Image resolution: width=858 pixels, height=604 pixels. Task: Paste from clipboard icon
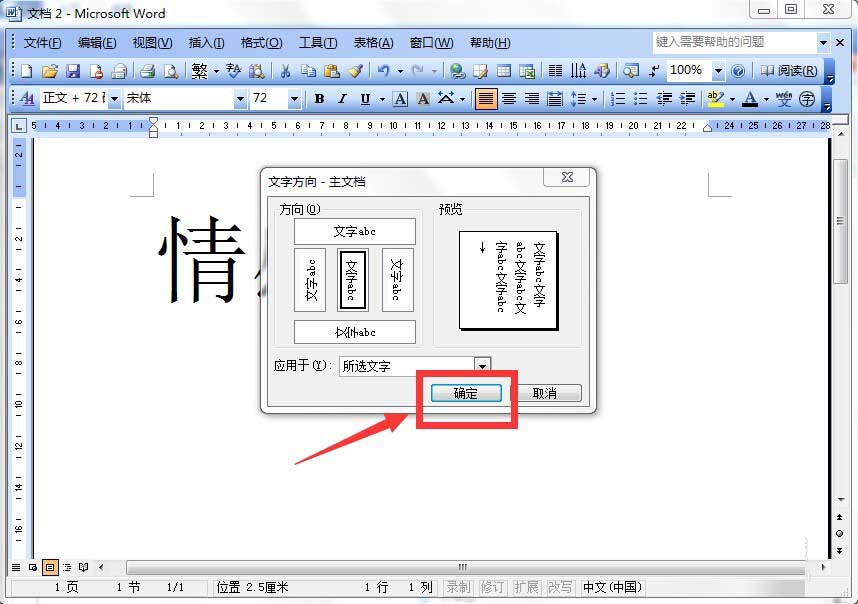coord(332,71)
